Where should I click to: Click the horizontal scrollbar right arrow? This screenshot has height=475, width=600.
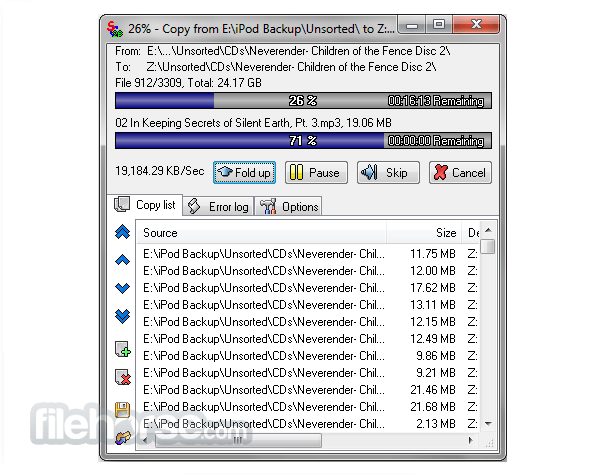coord(471,440)
